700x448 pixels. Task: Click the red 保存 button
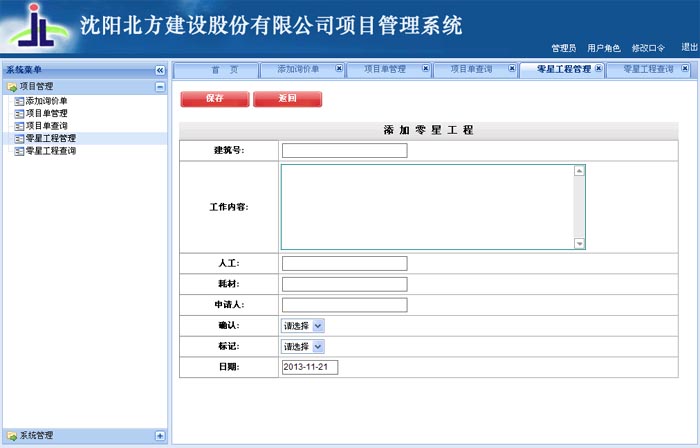pos(214,99)
